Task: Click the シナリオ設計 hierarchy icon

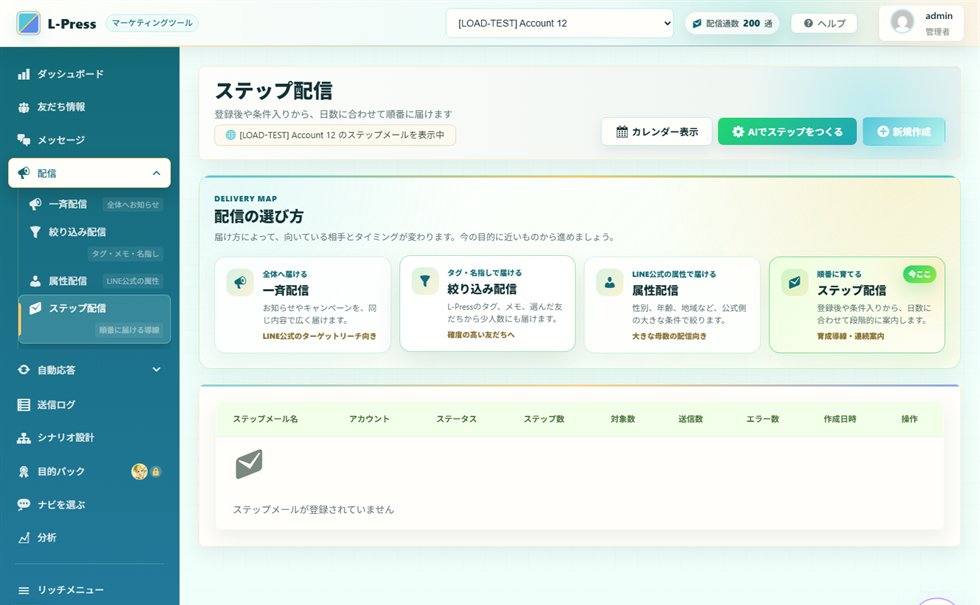Action: [24, 438]
